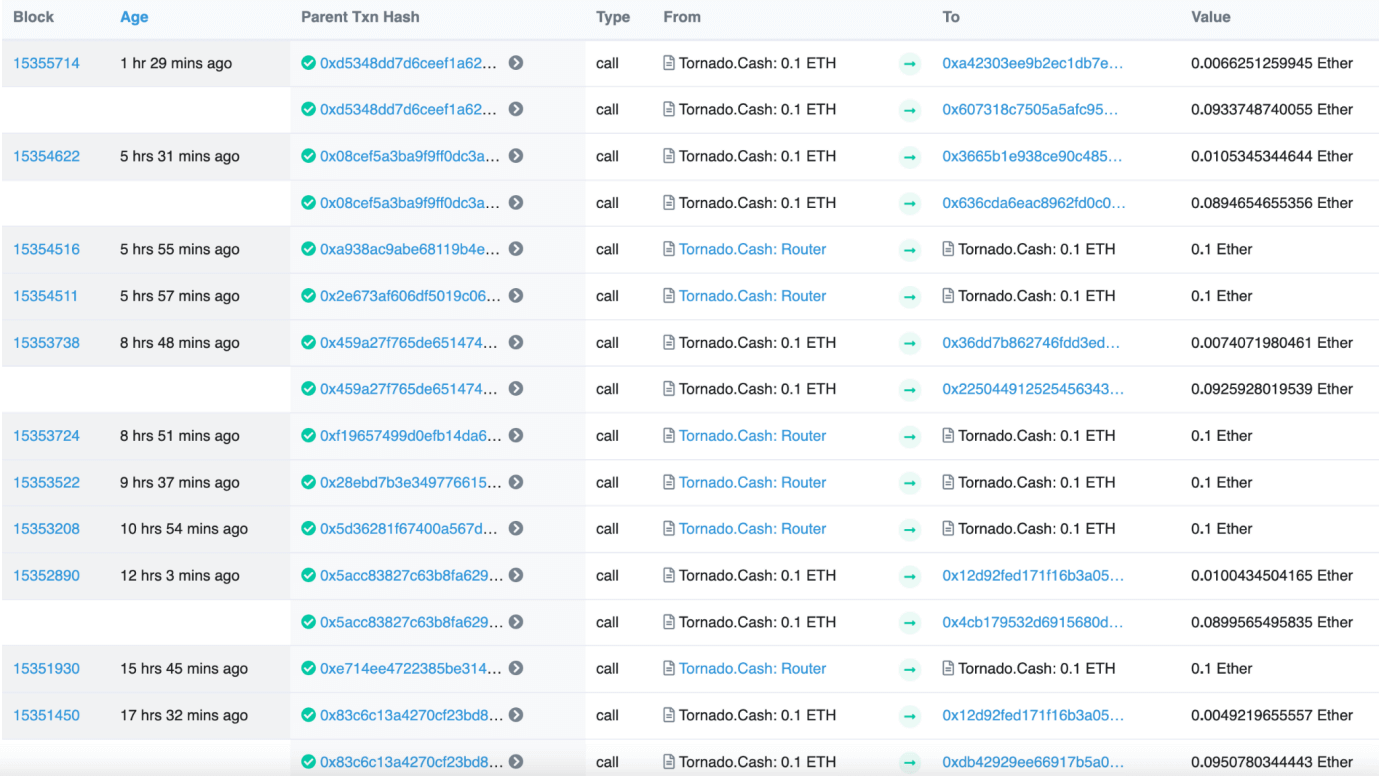Image resolution: width=1379 pixels, height=776 pixels.
Task: Select the age '17 hrs 32 mins ago'
Action: 184,715
